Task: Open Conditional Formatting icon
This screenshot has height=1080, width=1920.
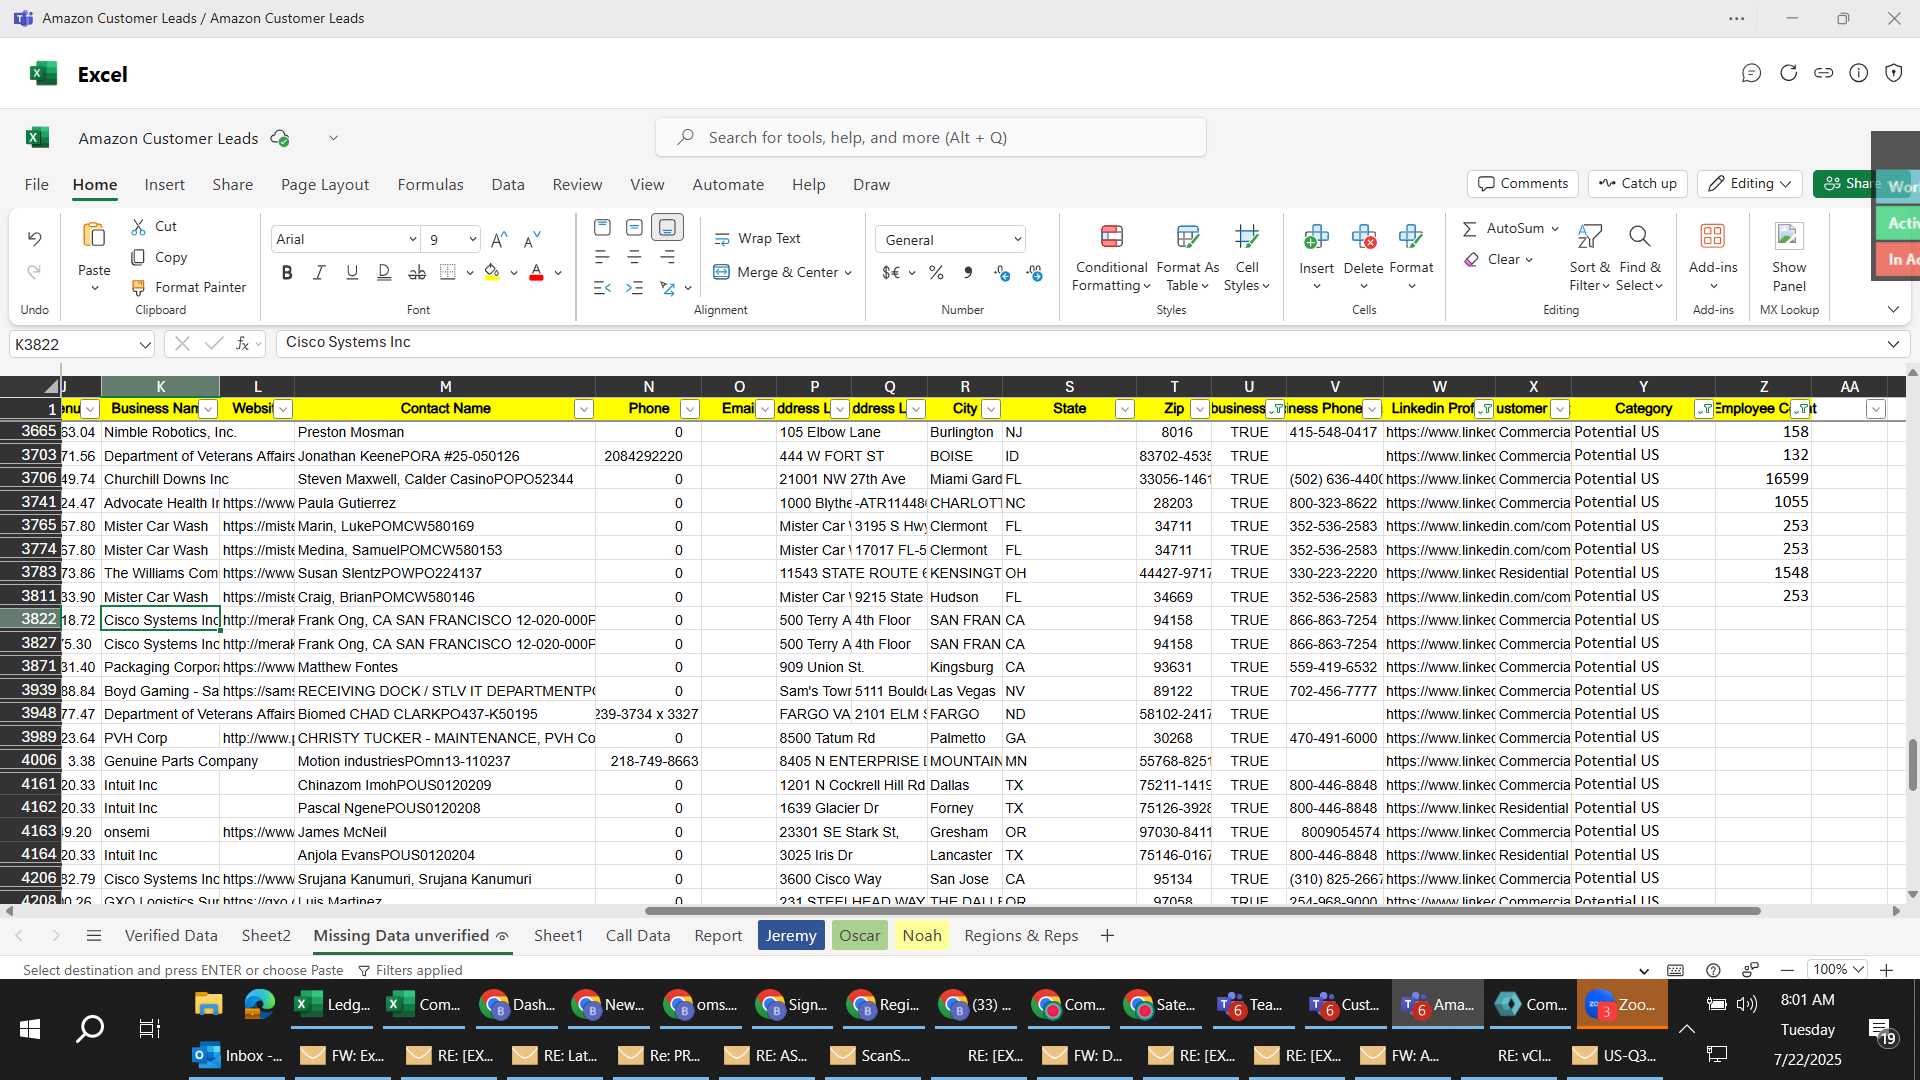Action: coord(1111,237)
